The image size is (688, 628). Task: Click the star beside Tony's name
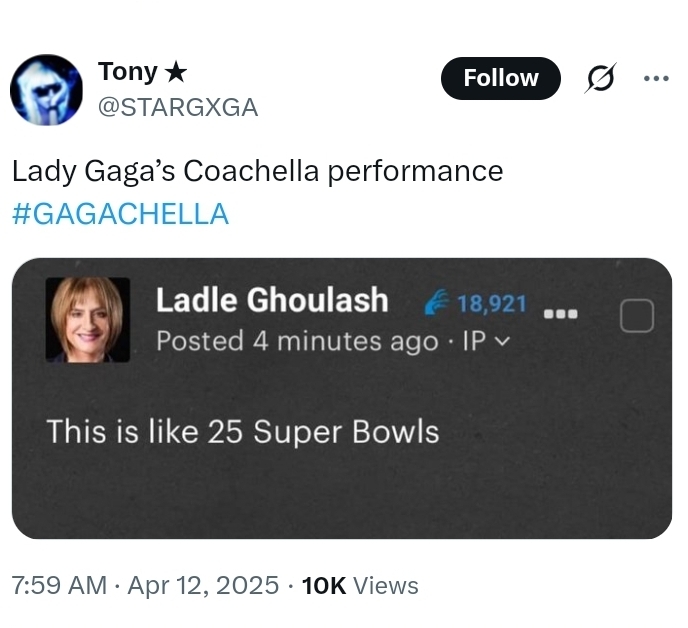[175, 72]
